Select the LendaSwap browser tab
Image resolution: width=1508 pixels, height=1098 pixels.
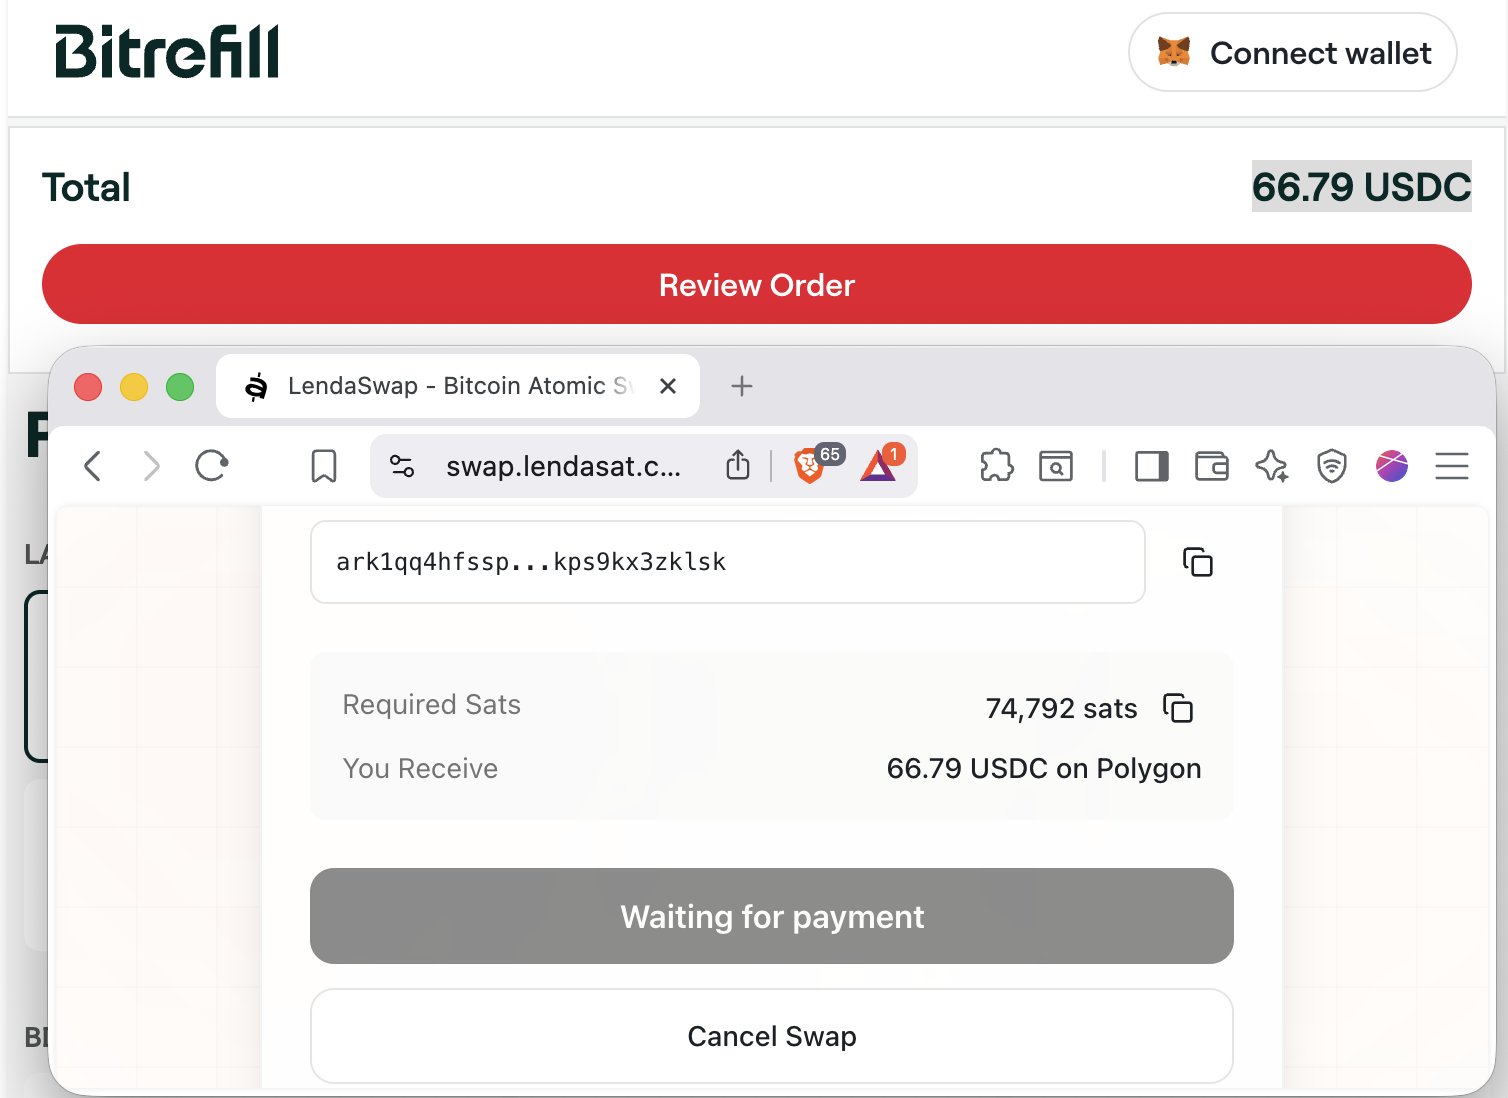430,386
